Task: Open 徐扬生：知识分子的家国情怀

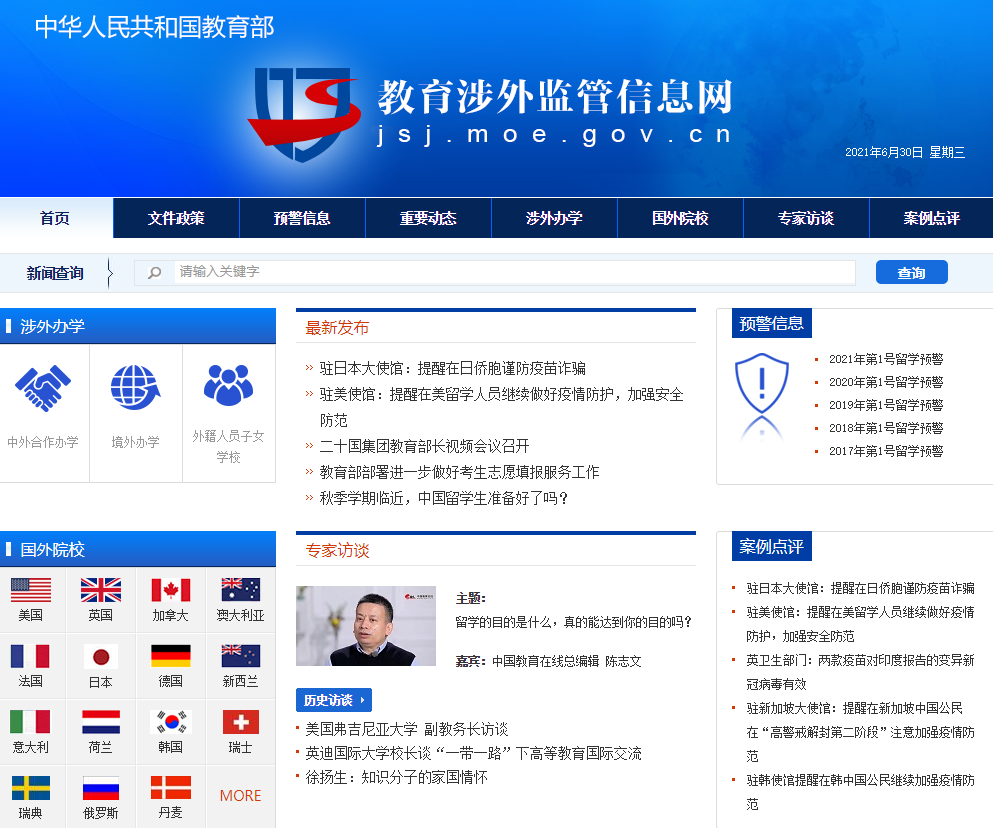Action: point(396,777)
